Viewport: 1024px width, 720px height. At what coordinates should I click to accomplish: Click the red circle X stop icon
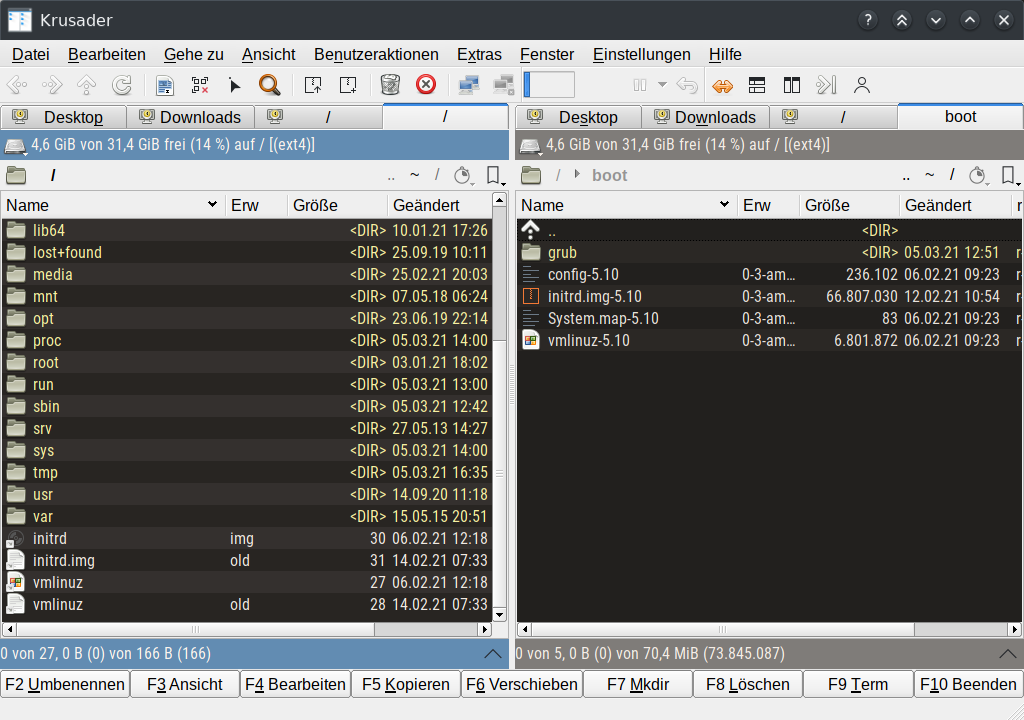tap(426, 85)
